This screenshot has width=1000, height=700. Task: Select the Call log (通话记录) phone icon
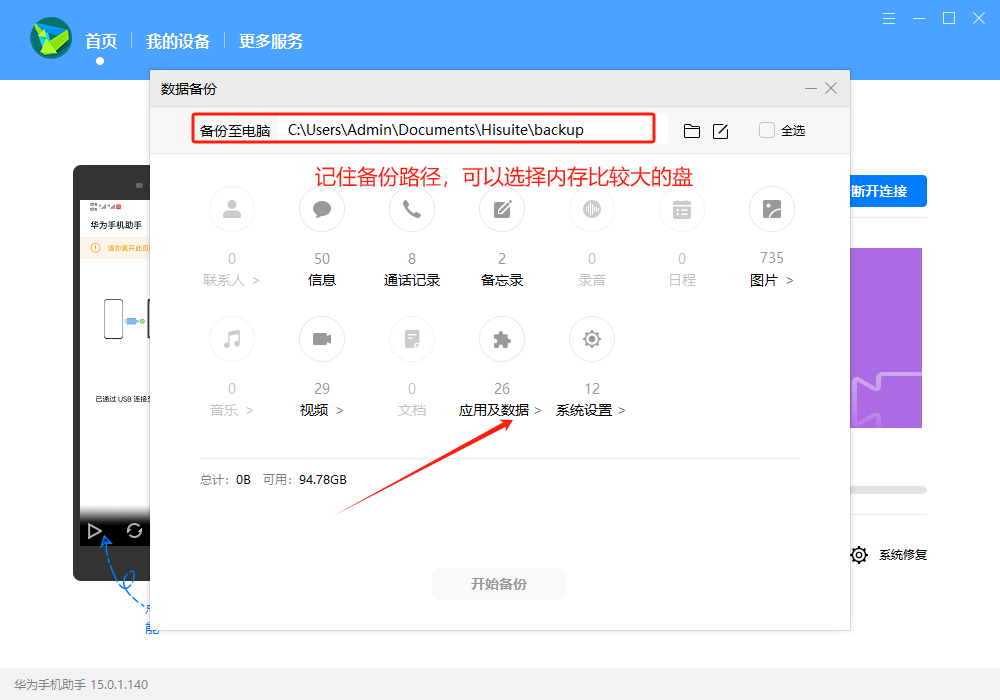coord(411,209)
